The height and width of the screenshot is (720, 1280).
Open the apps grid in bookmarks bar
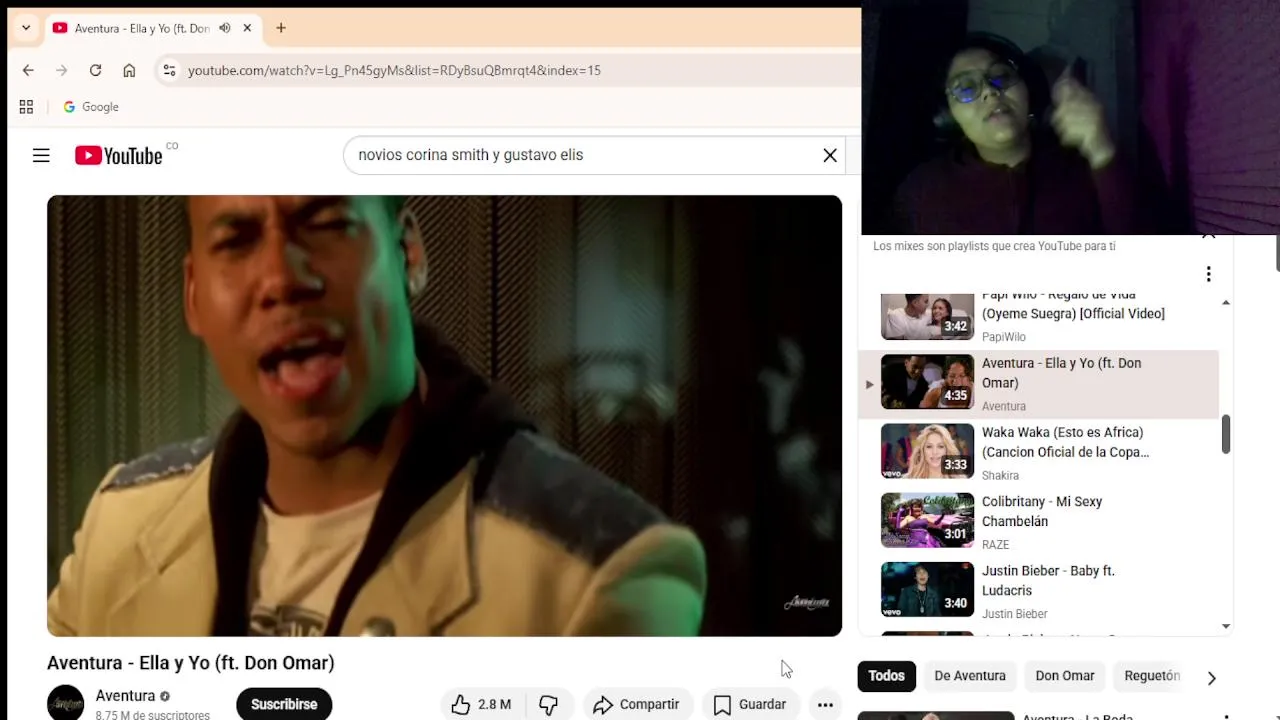click(26, 107)
